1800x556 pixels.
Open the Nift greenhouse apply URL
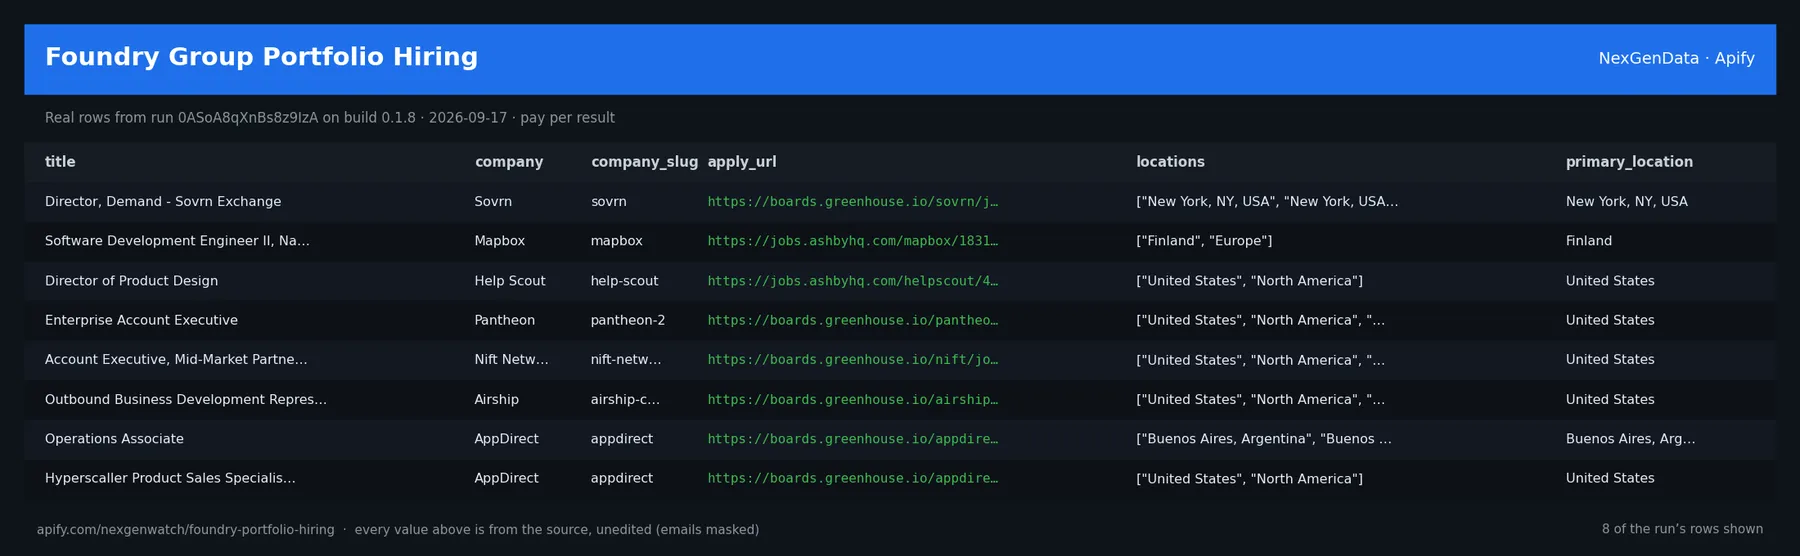coord(853,360)
